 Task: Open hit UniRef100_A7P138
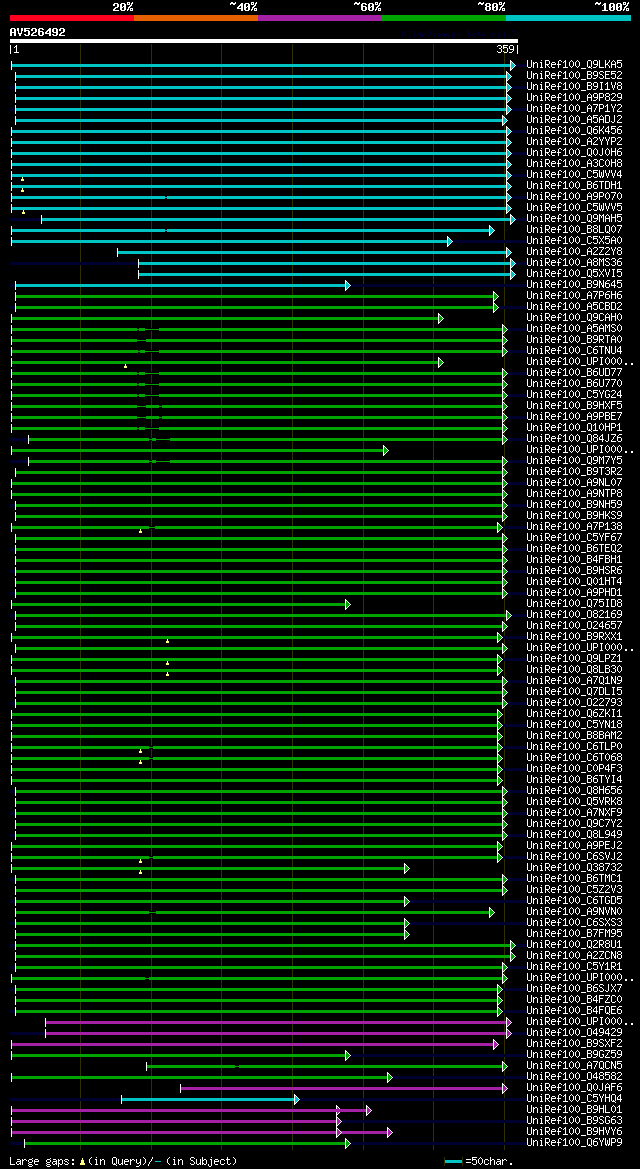(574, 526)
